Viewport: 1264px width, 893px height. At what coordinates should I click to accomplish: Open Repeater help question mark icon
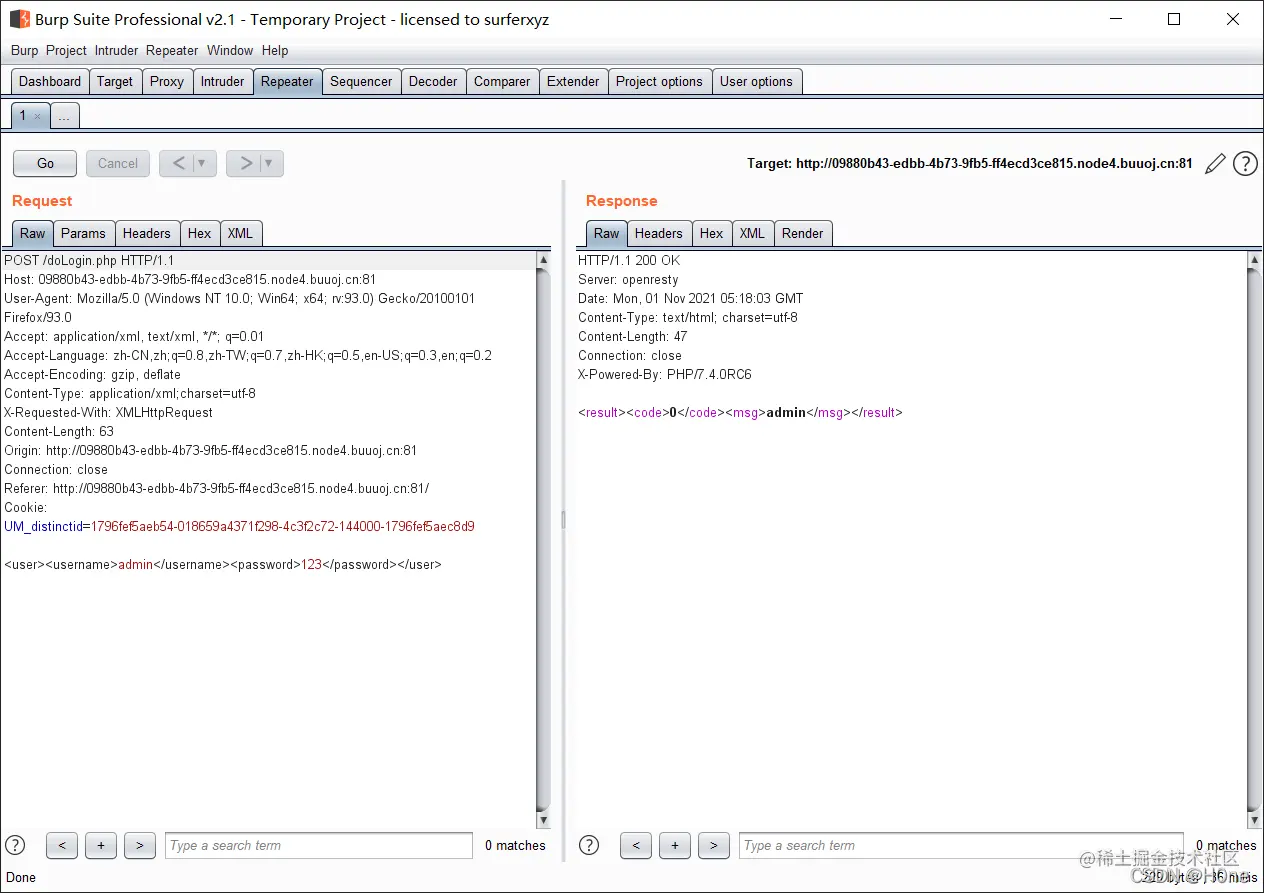1245,164
